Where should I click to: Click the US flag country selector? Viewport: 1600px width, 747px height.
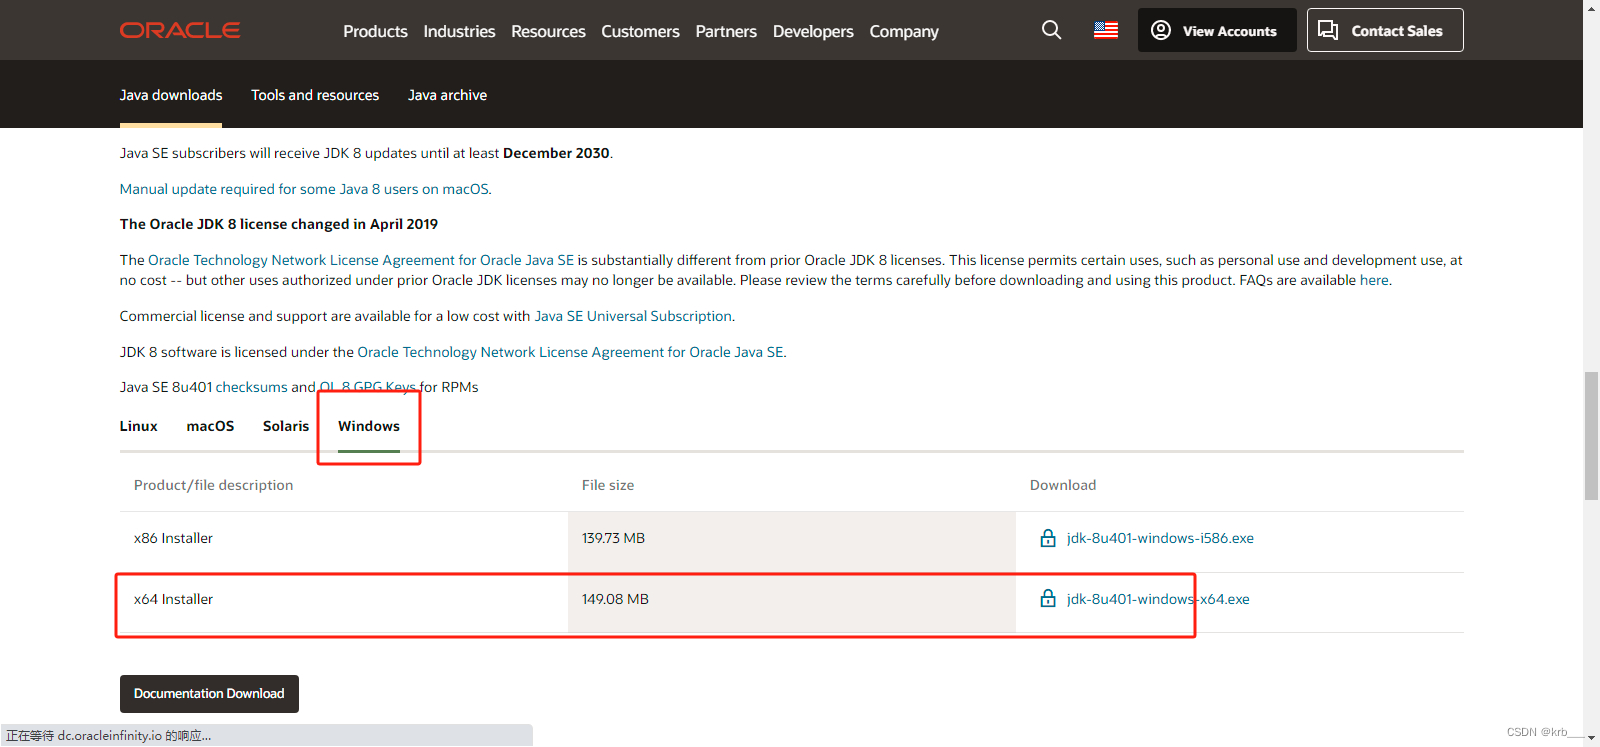click(1106, 30)
